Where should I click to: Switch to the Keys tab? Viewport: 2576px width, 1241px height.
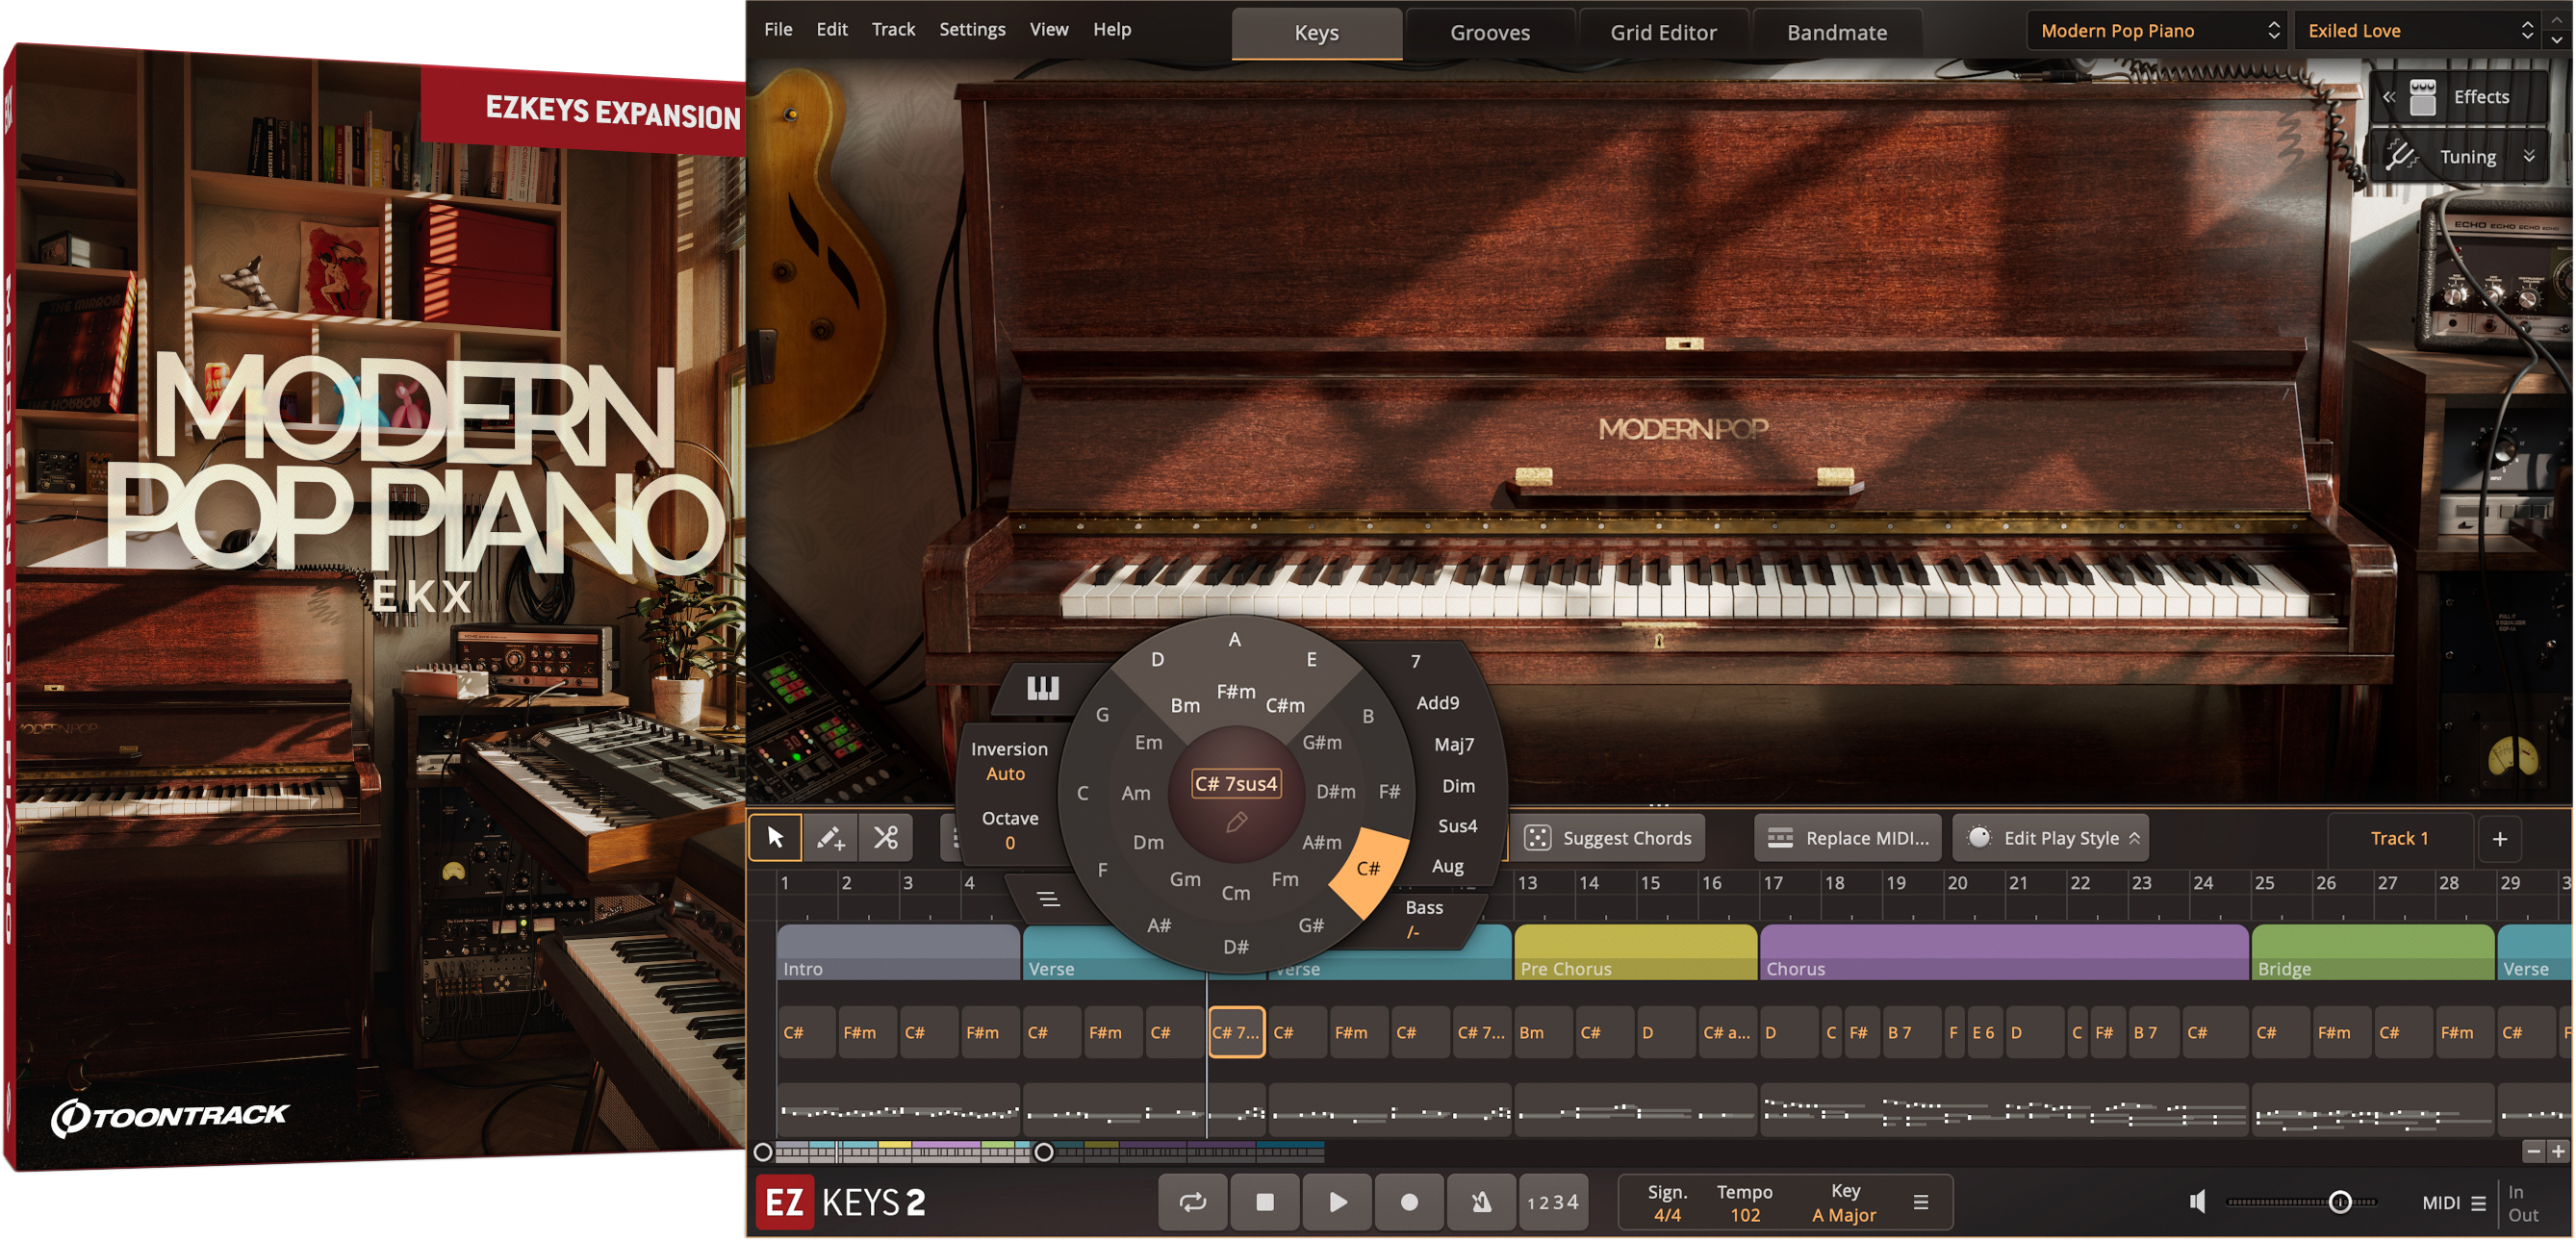(1317, 33)
